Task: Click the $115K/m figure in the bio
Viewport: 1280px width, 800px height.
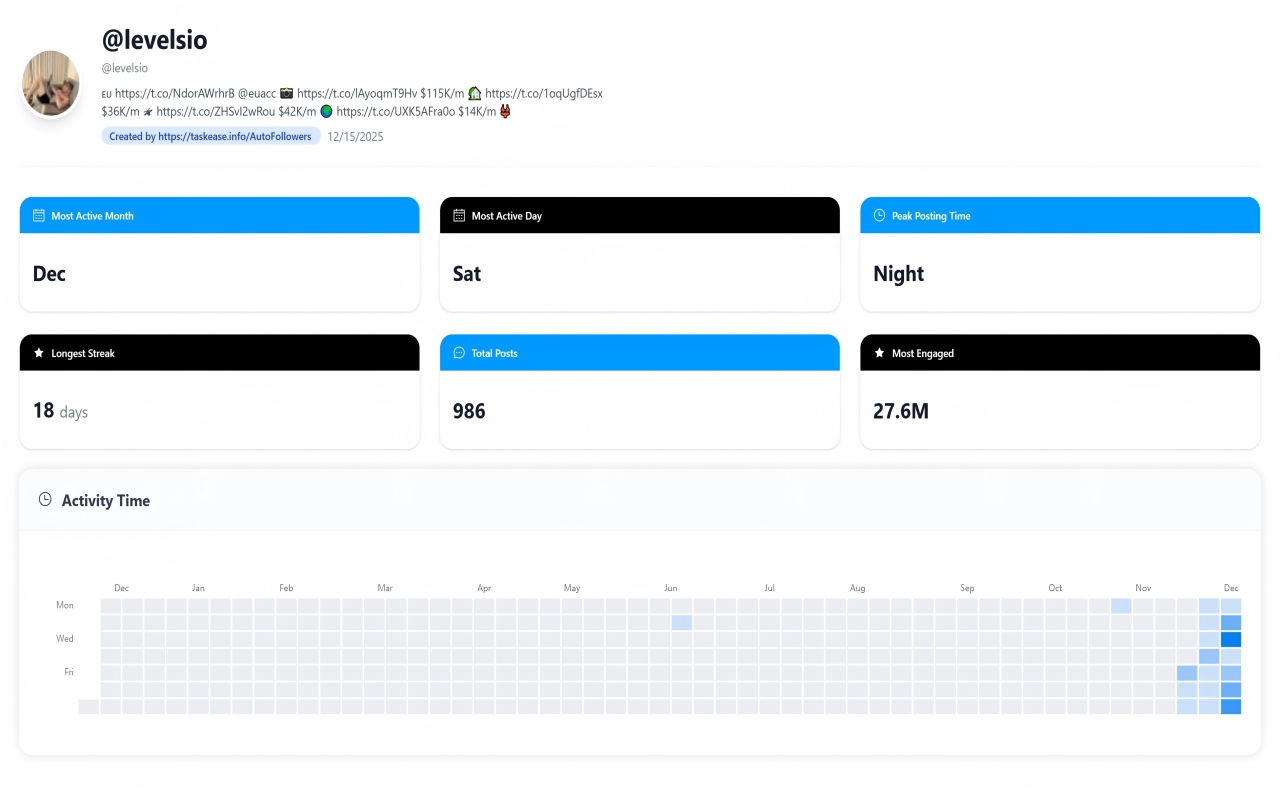Action: tap(442, 93)
